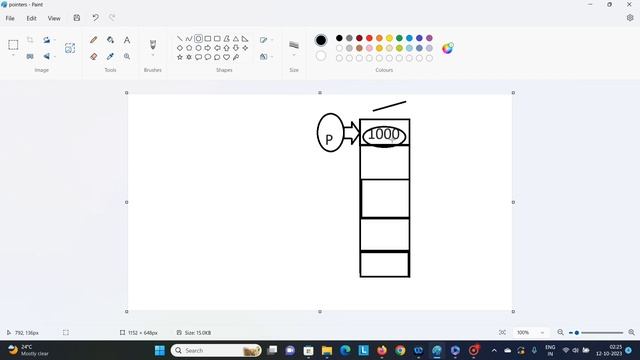Select the Text tool
The height and width of the screenshot is (360, 640).
coord(127,40)
